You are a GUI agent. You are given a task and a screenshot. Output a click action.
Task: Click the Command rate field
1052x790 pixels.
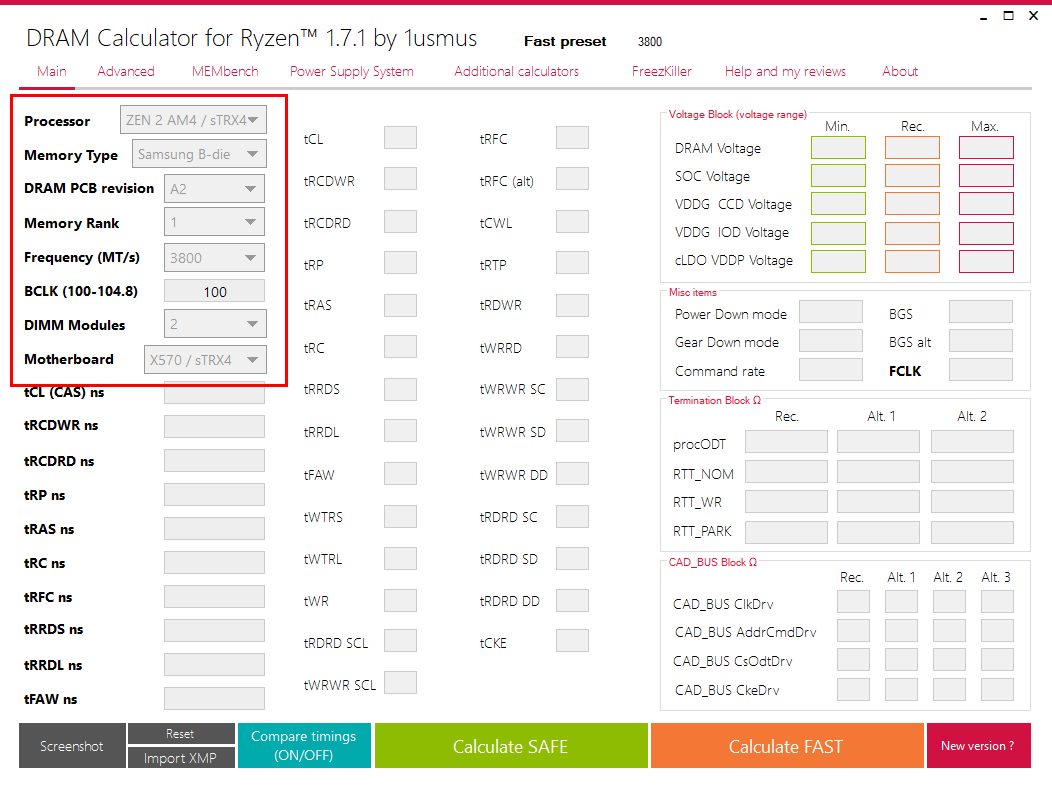click(831, 370)
